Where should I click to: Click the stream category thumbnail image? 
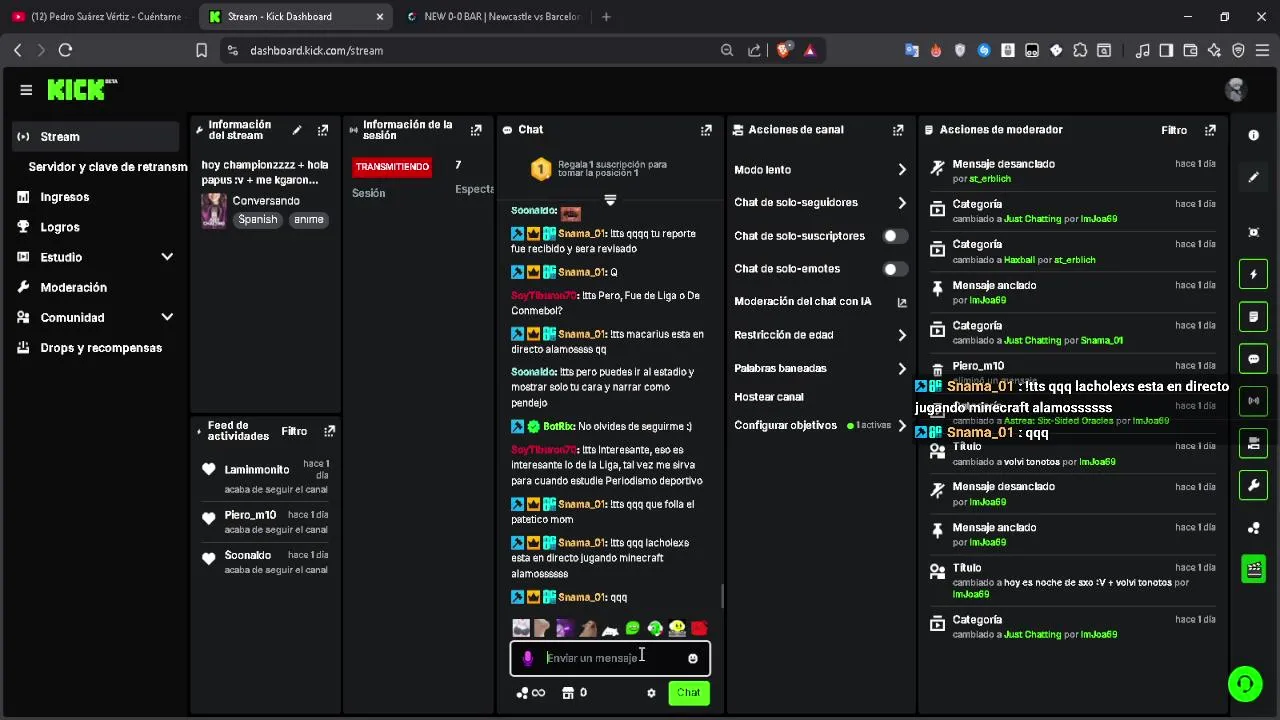[x=214, y=211]
